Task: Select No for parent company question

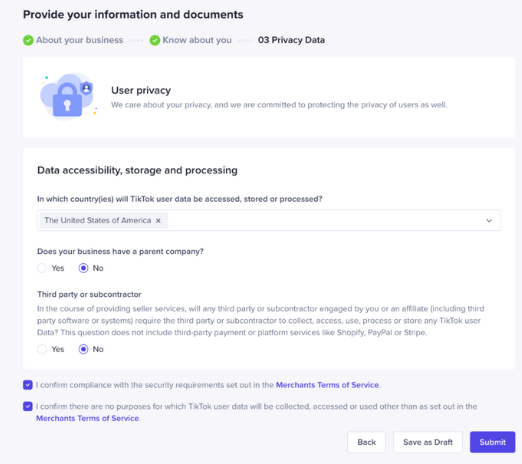Action: 83,268
